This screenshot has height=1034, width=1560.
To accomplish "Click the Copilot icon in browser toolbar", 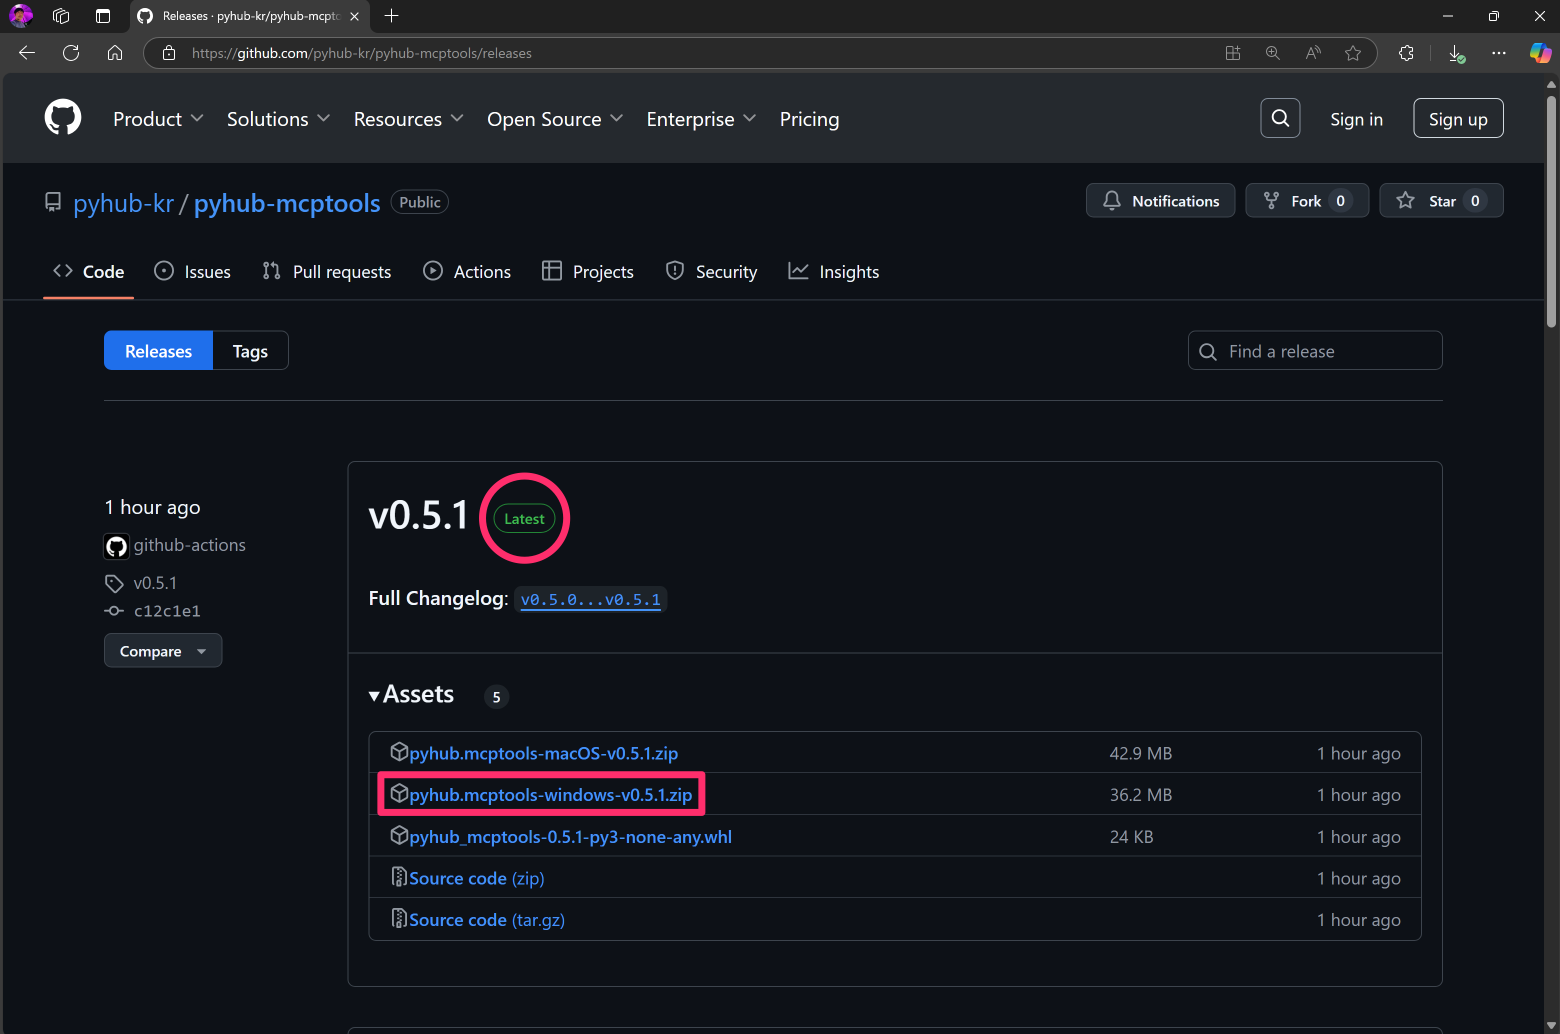I will pyautogui.click(x=1540, y=53).
